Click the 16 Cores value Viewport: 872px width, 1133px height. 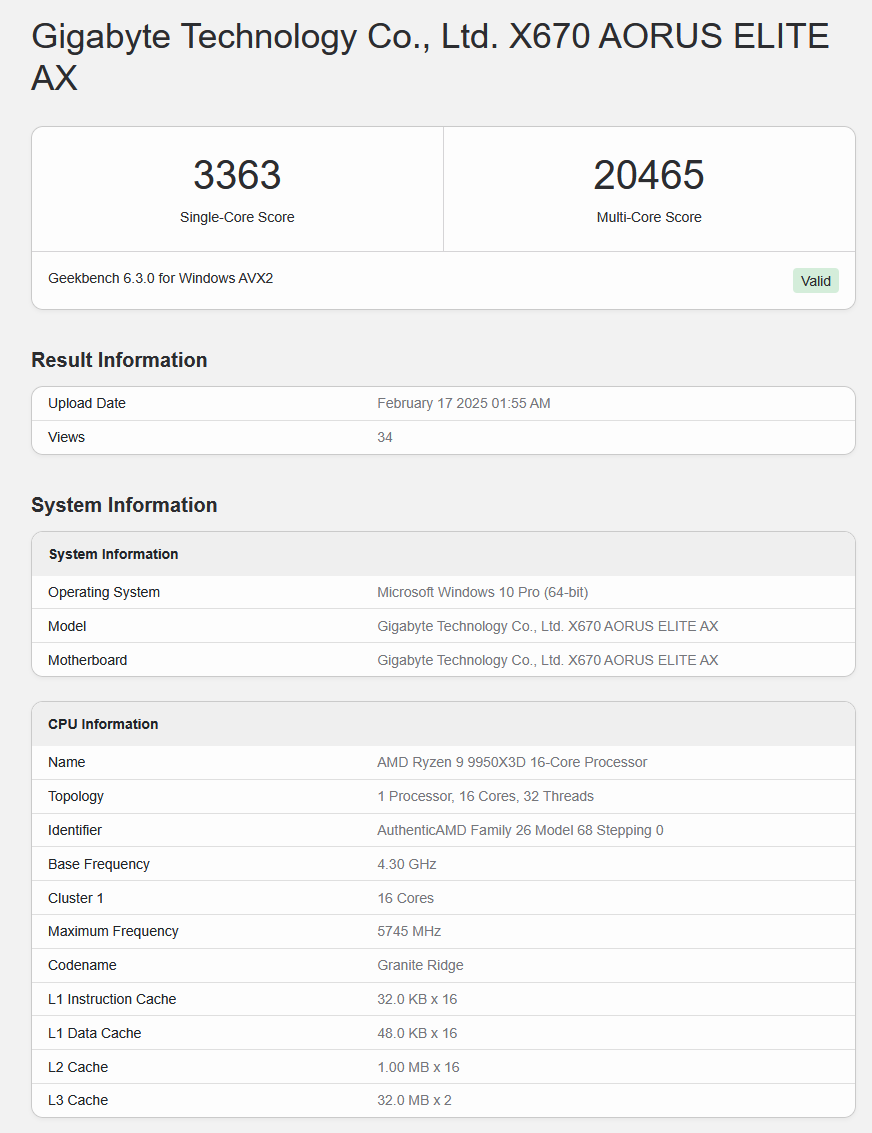point(405,898)
